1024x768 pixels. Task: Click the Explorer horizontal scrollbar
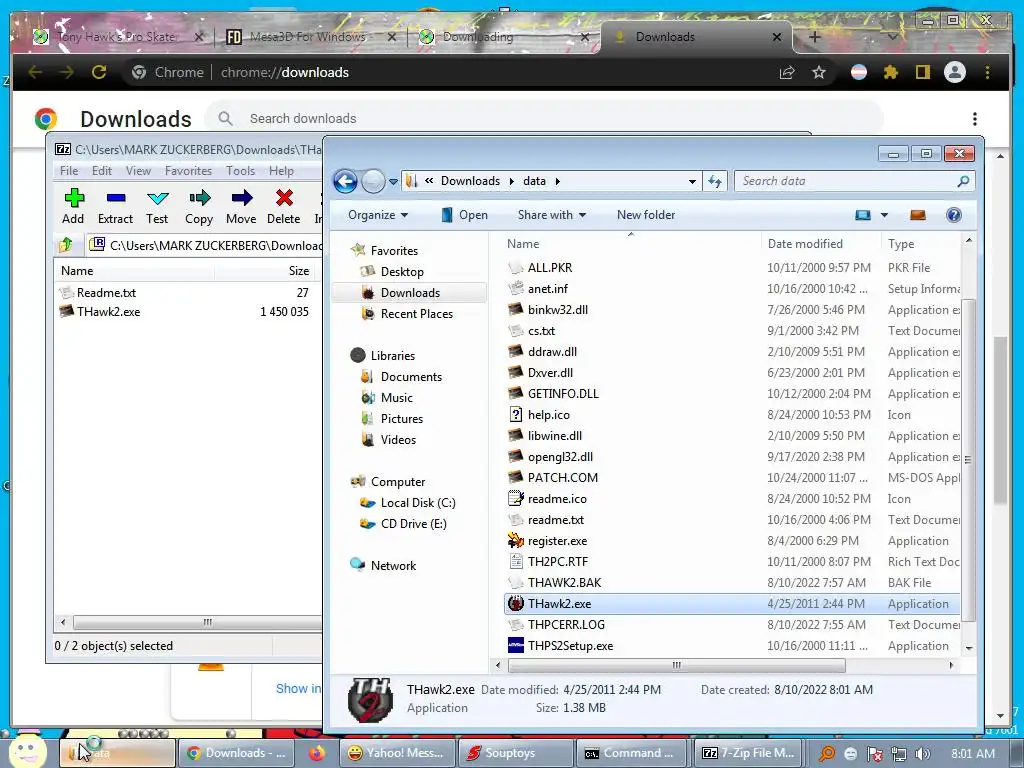click(677, 665)
